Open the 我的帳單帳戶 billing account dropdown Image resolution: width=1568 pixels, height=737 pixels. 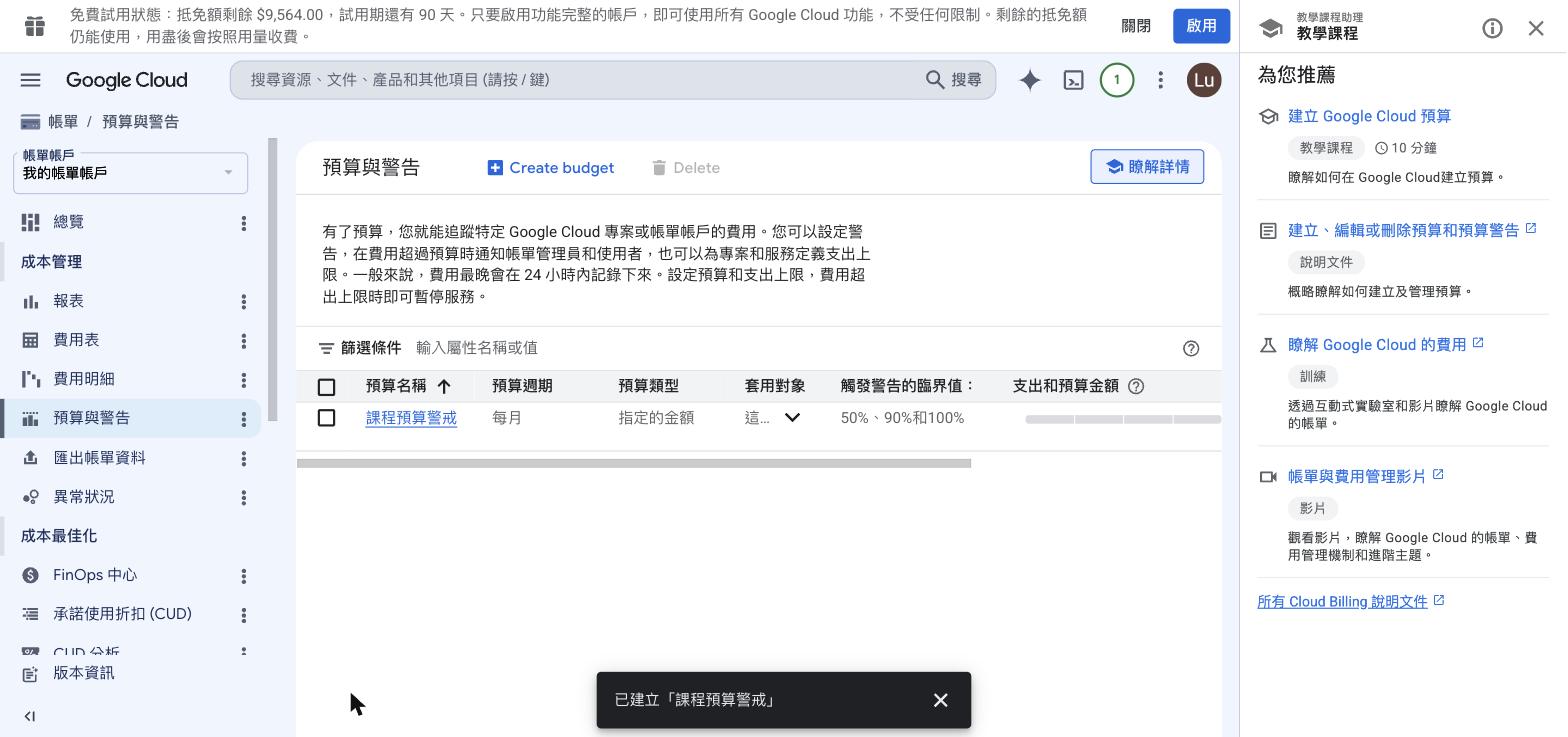pos(130,172)
